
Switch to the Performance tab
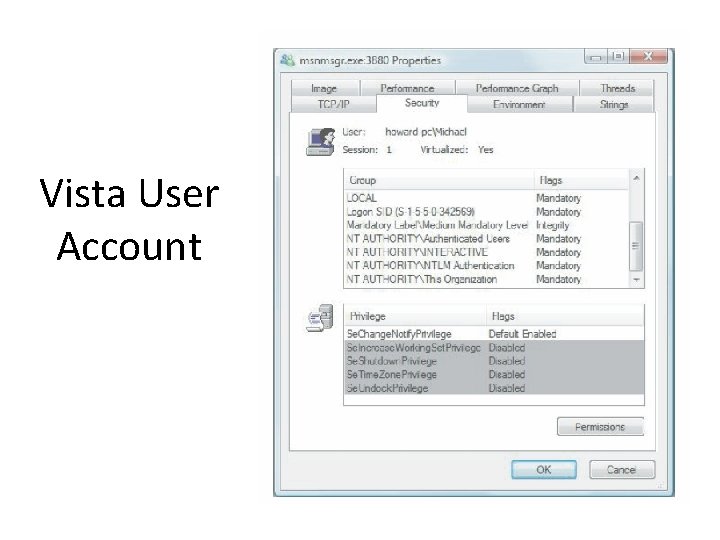tap(407, 88)
